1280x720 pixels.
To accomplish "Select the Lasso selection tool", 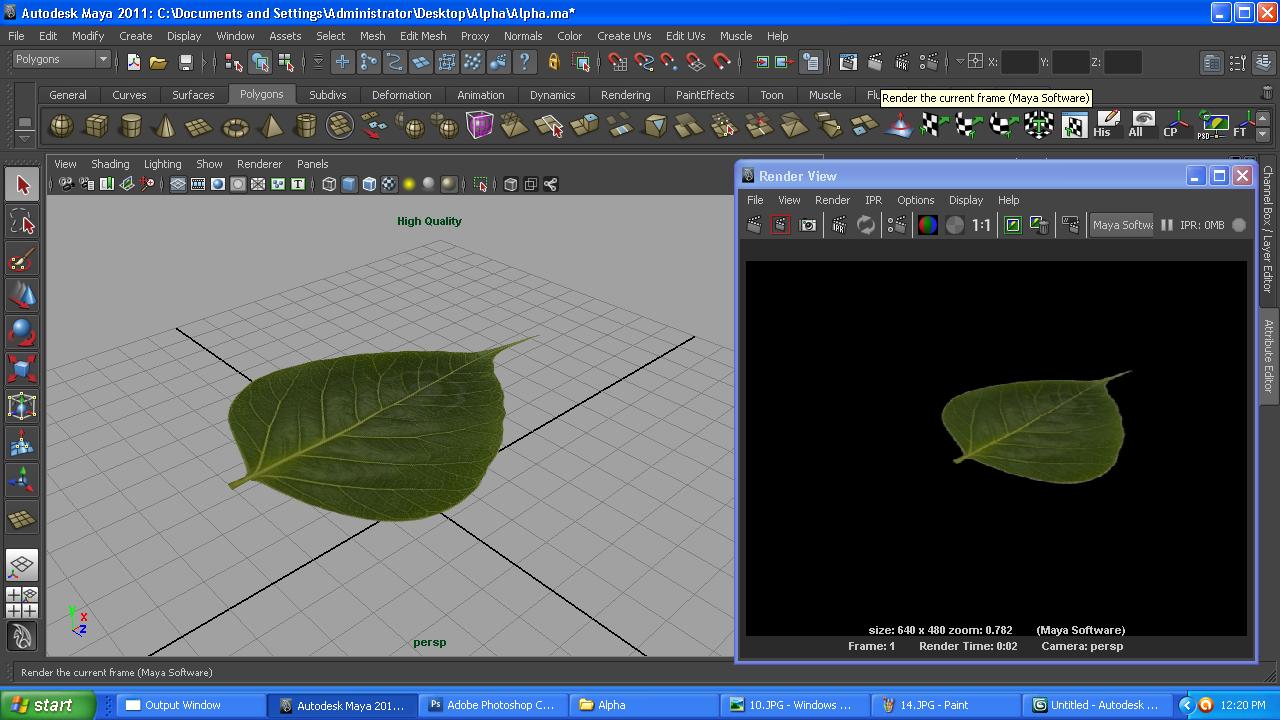I will click(x=22, y=223).
